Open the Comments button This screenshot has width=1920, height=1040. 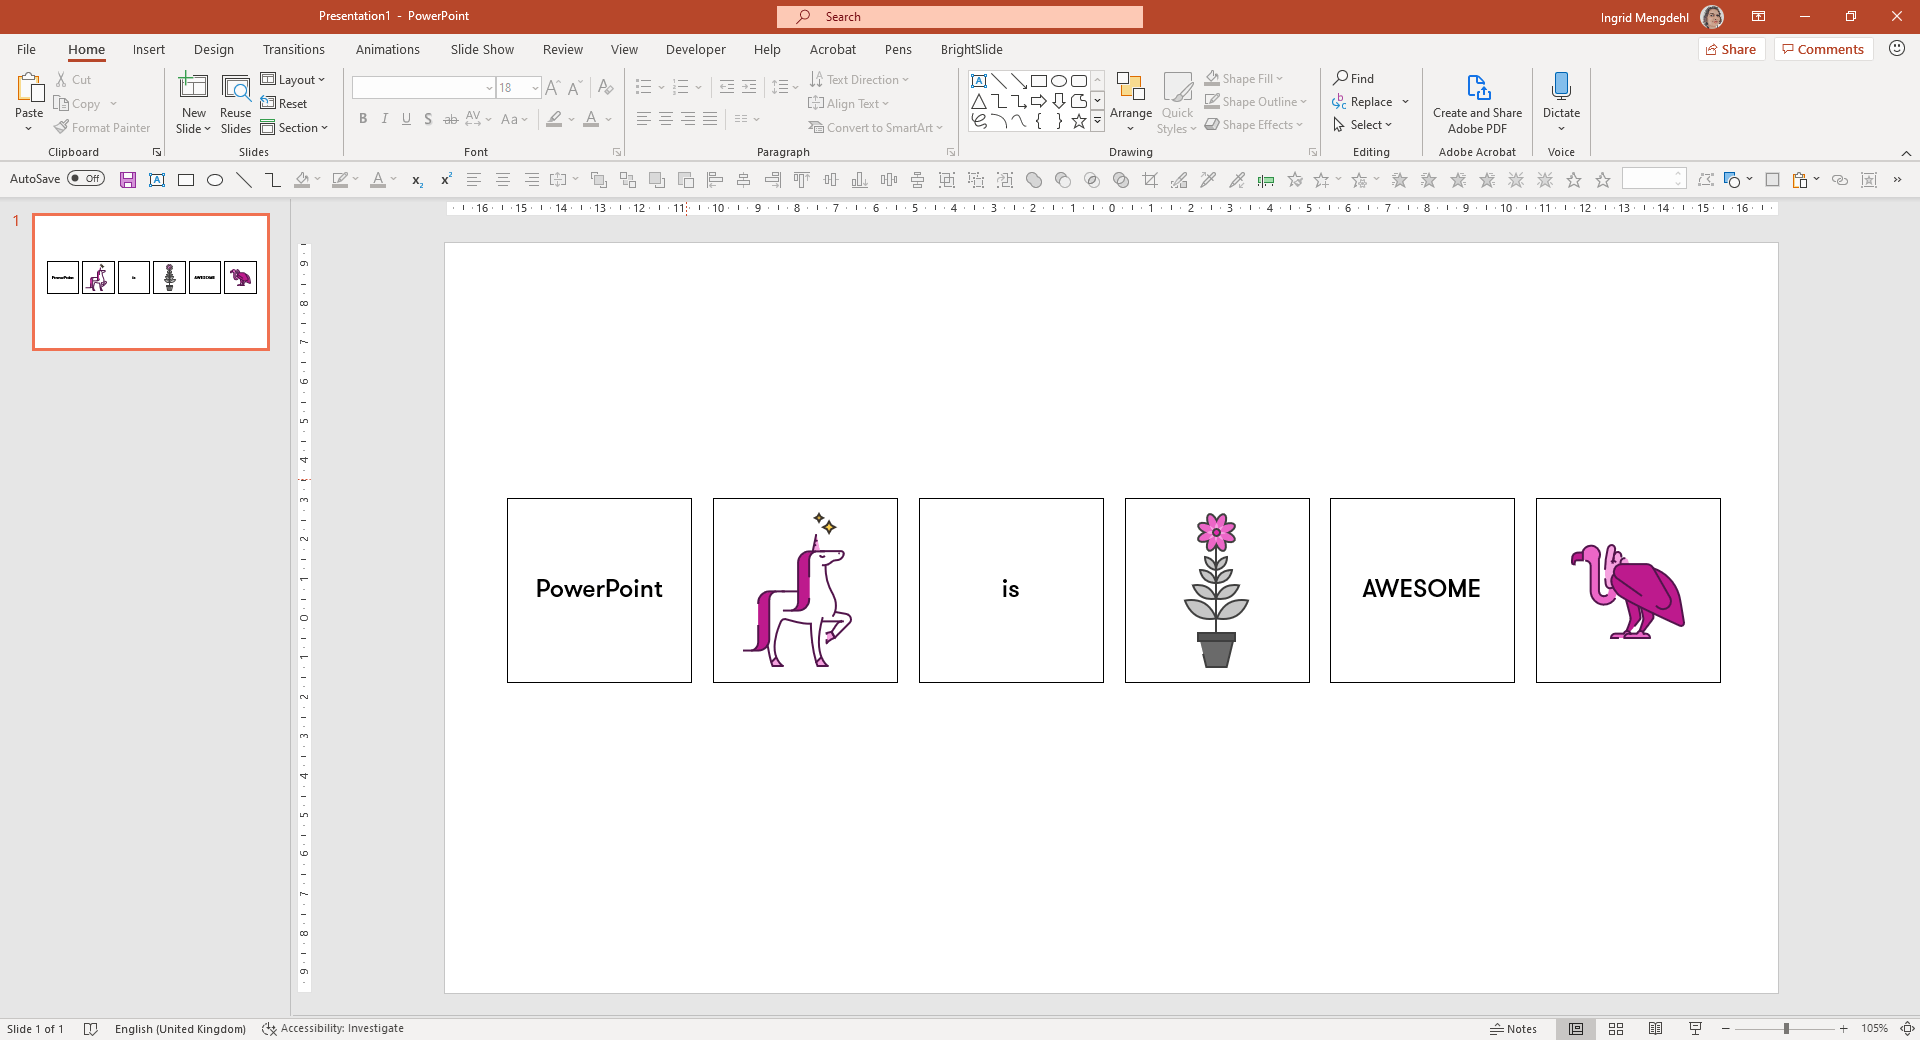(x=1823, y=49)
